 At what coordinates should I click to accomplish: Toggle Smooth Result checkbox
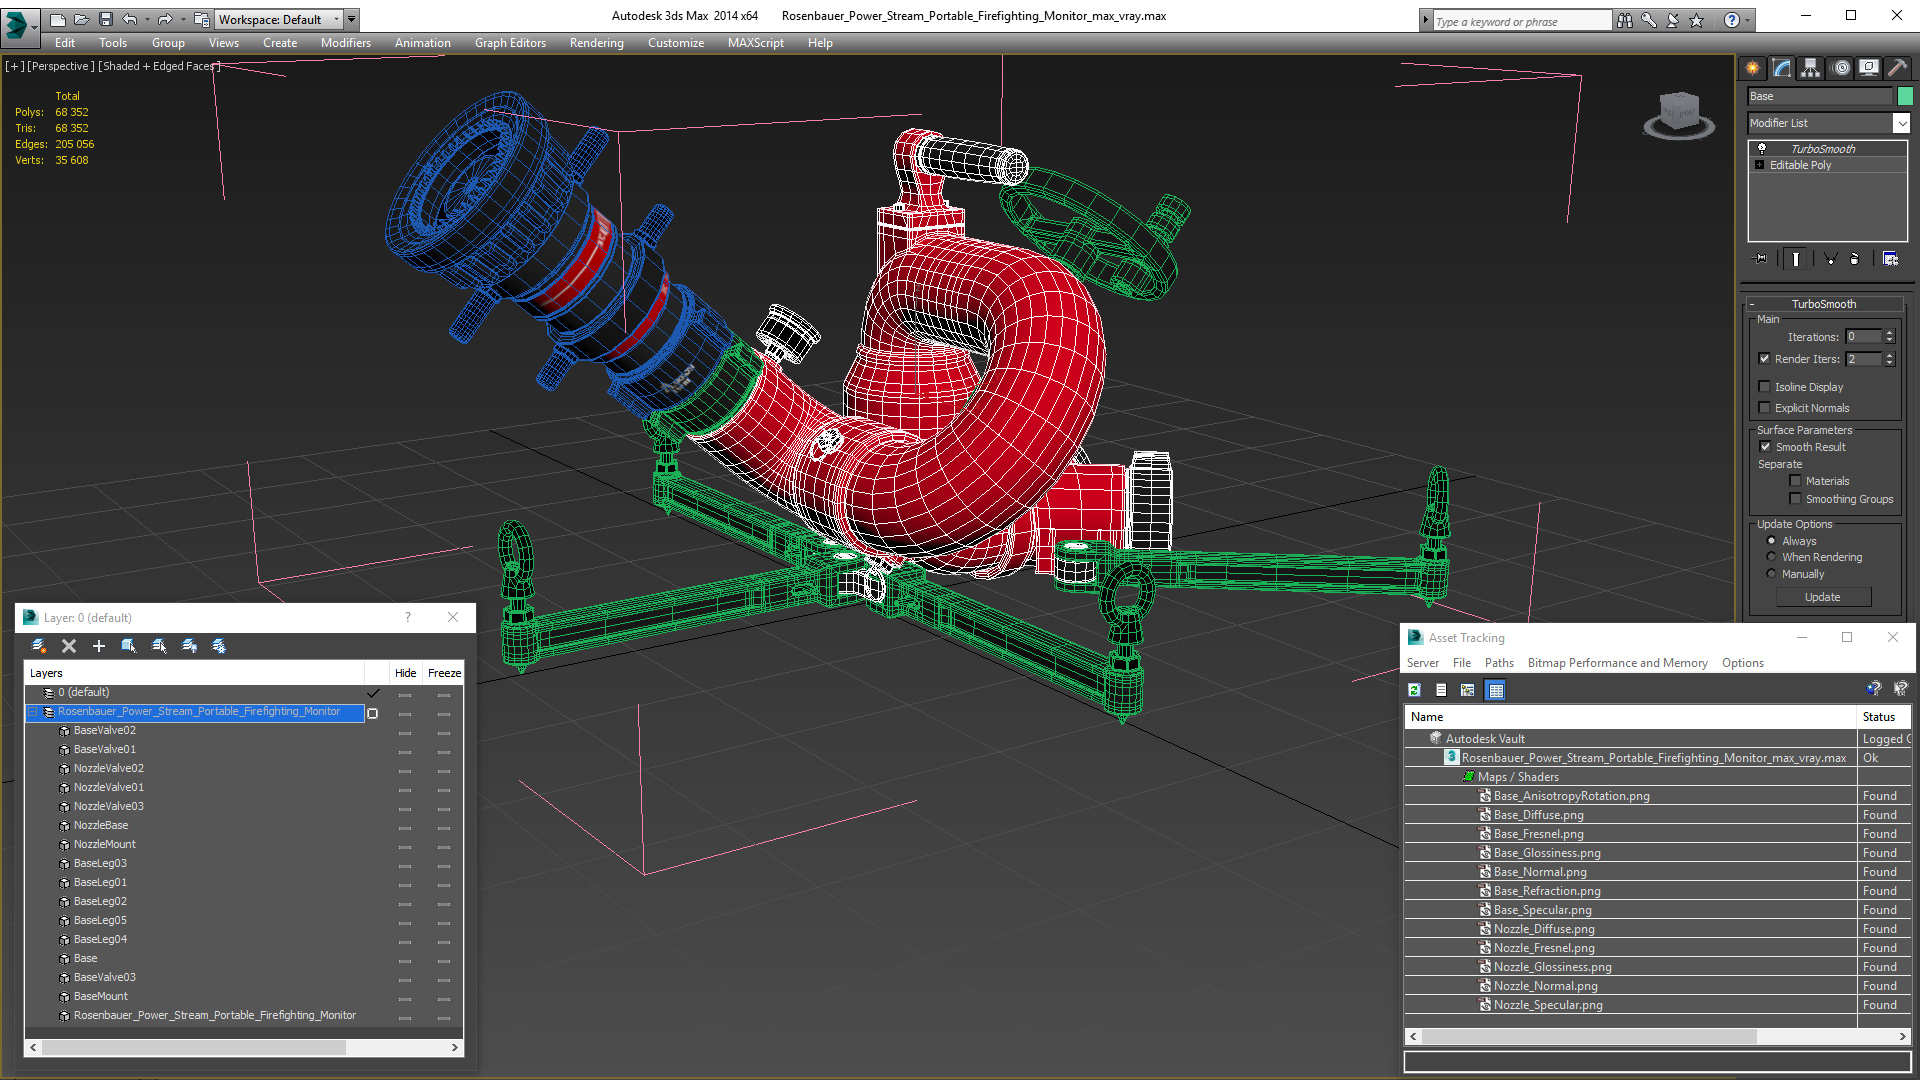(x=1765, y=447)
